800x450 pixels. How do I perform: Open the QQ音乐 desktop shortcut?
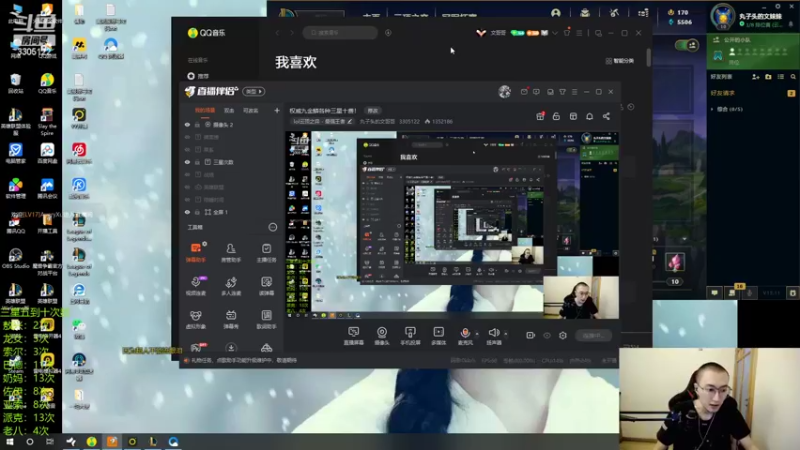pyautogui.click(x=47, y=84)
